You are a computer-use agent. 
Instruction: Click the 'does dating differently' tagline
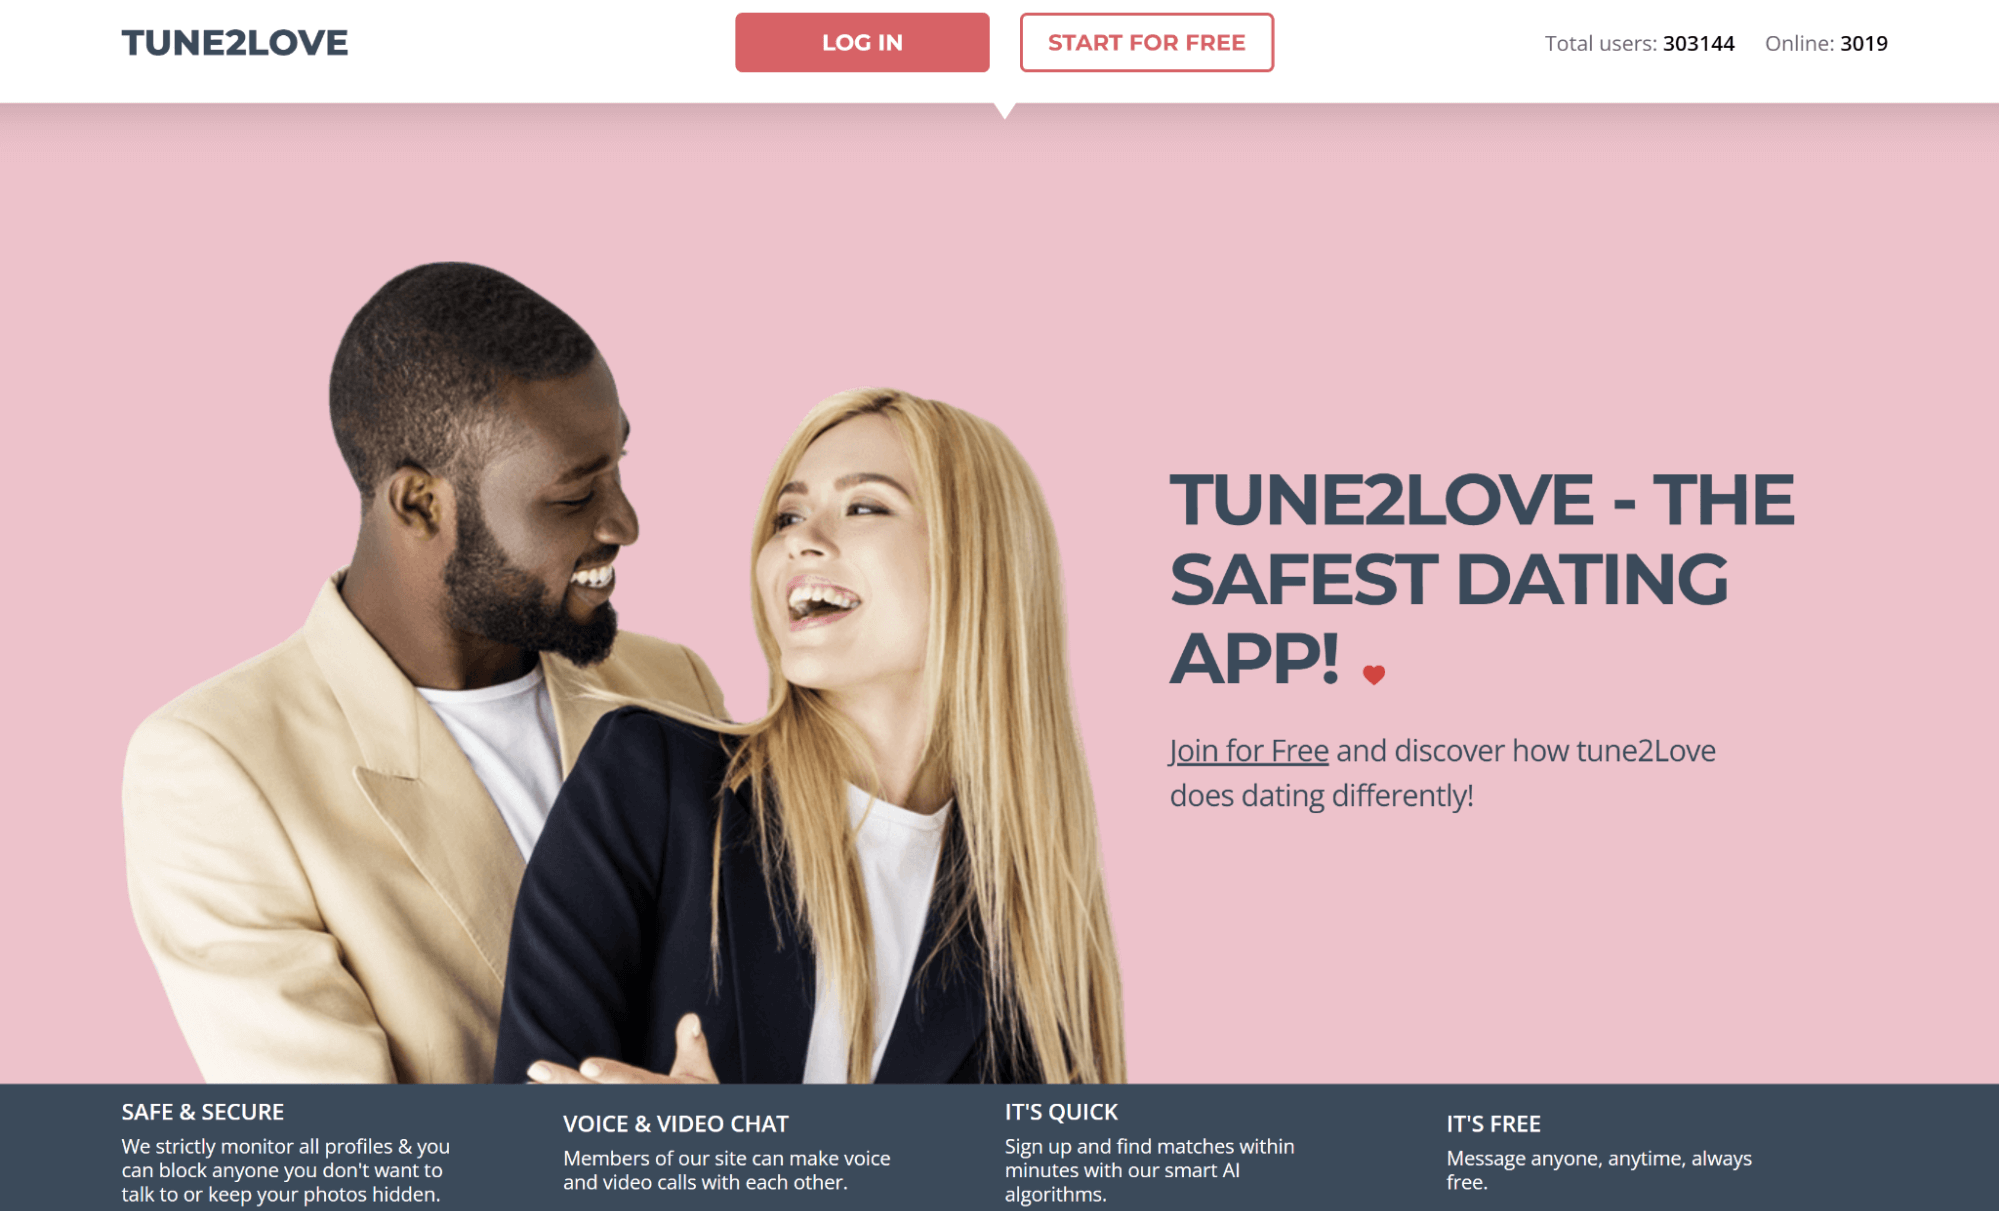(1322, 796)
